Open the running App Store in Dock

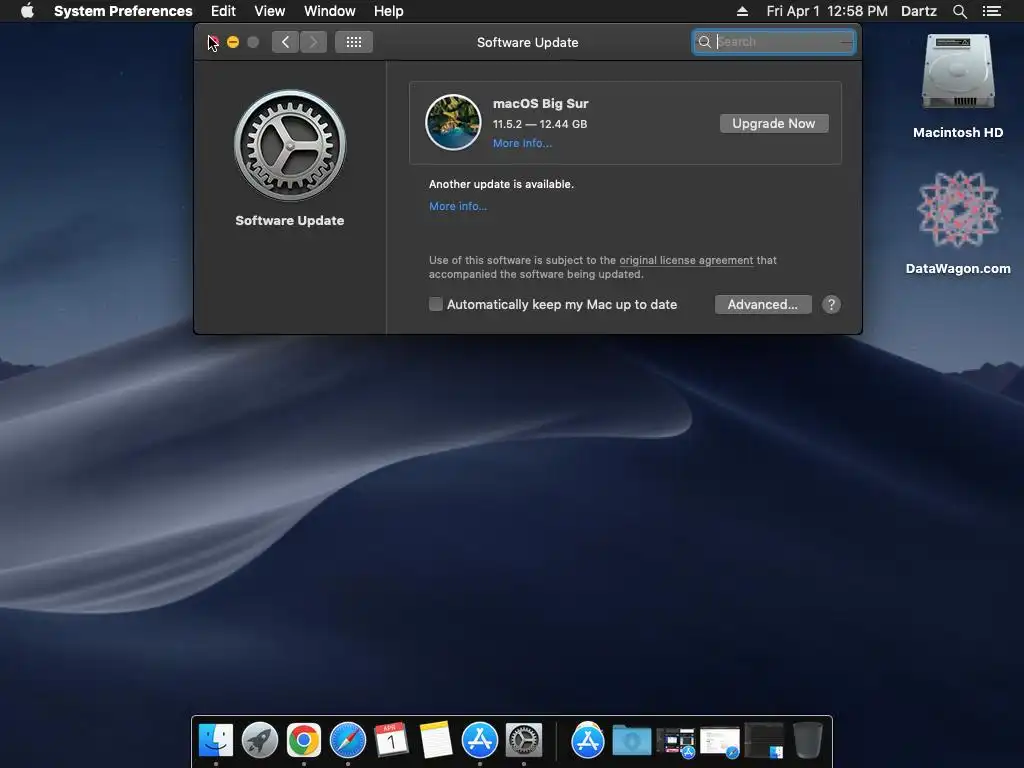click(x=480, y=740)
